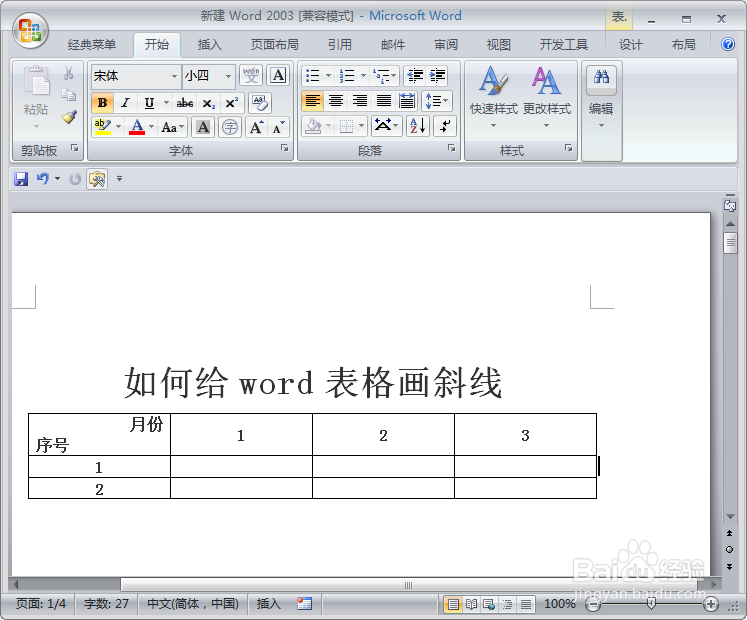Toggle Character Shading

tap(203, 127)
